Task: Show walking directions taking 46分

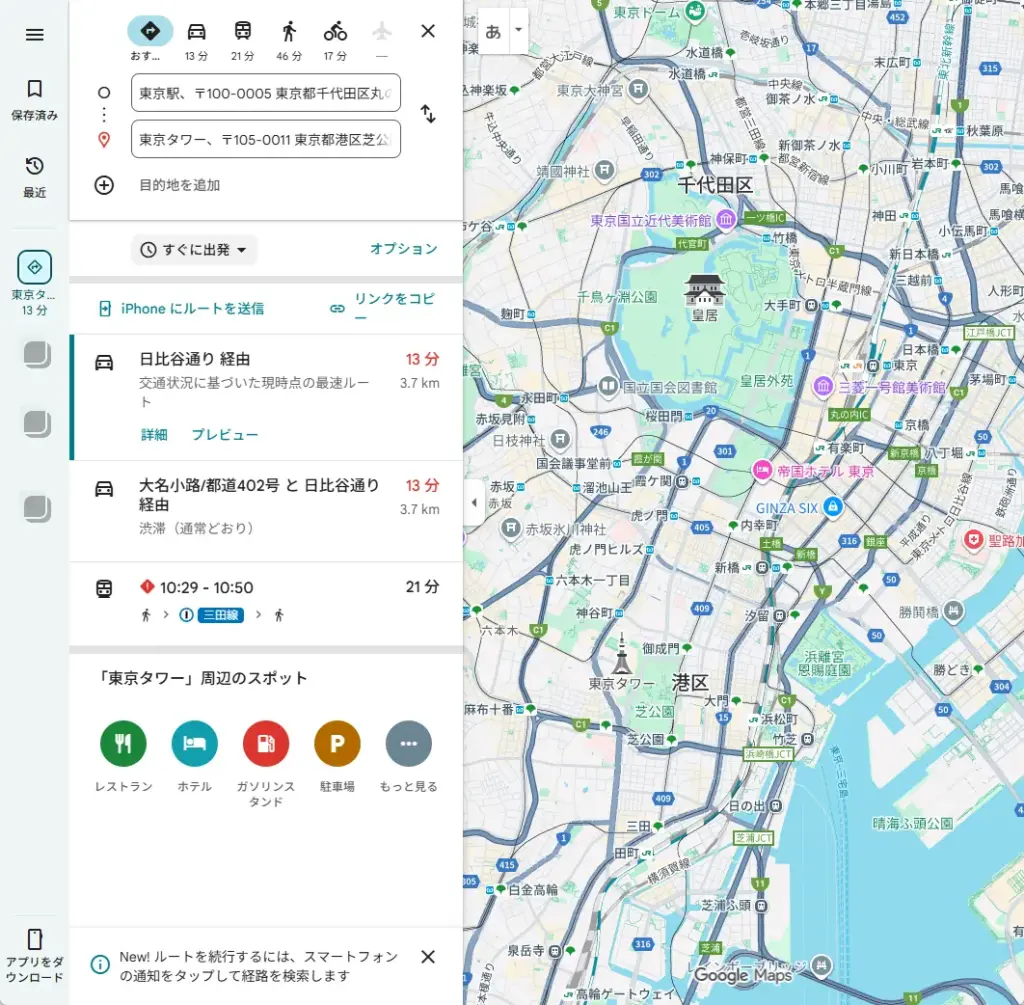Action: [x=288, y=32]
